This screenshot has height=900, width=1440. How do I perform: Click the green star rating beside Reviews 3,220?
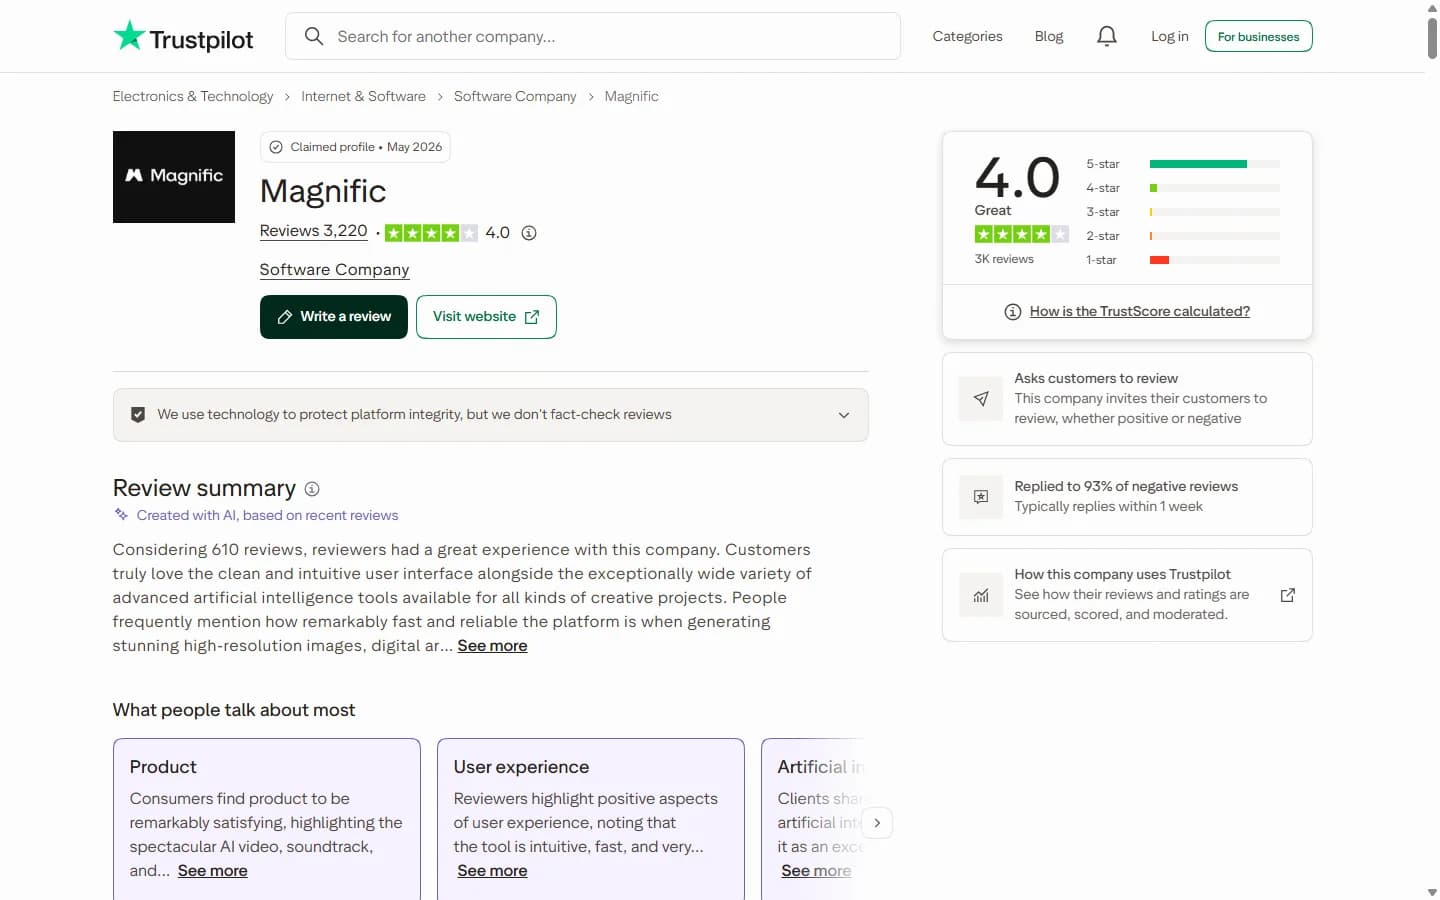click(431, 233)
